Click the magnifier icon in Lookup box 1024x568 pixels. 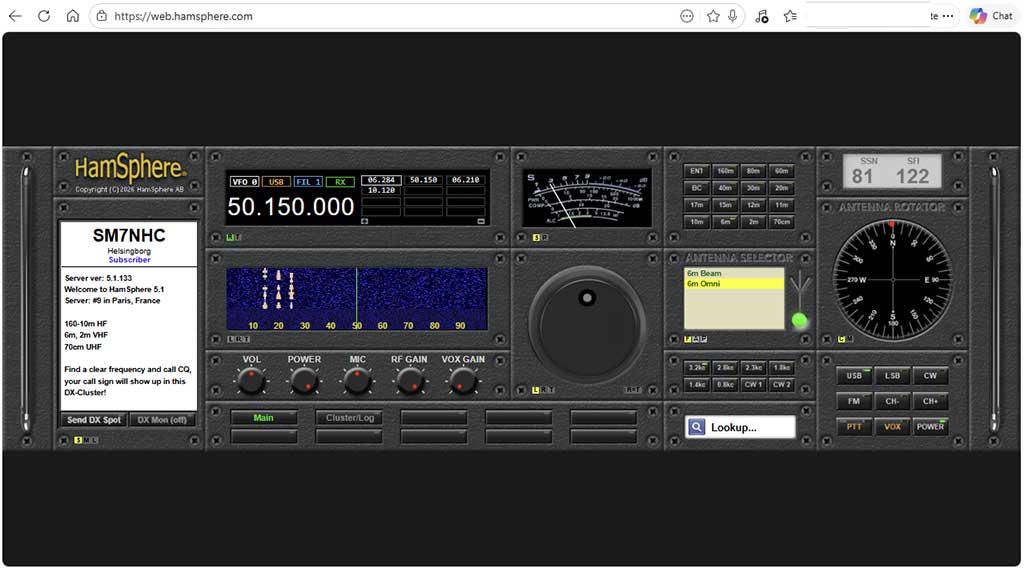coord(697,427)
